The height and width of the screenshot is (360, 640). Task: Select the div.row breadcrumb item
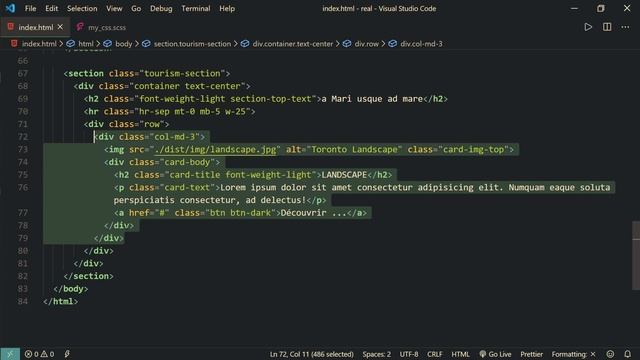(367, 44)
